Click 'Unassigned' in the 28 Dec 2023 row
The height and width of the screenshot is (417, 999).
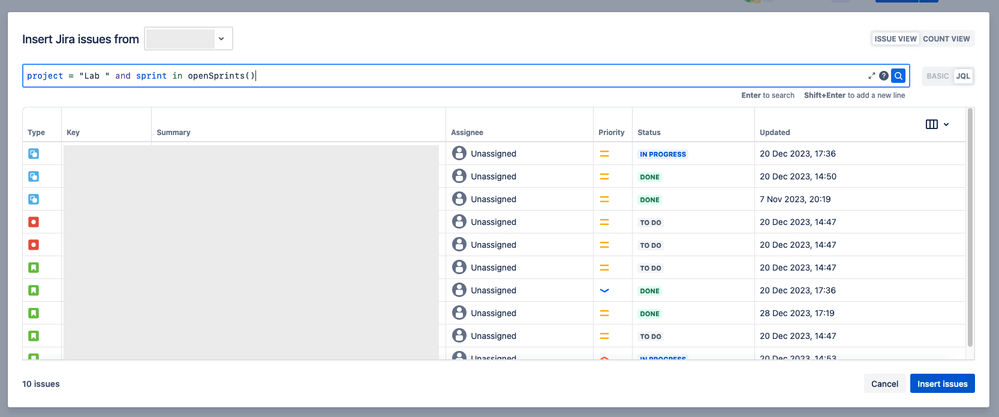(493, 313)
